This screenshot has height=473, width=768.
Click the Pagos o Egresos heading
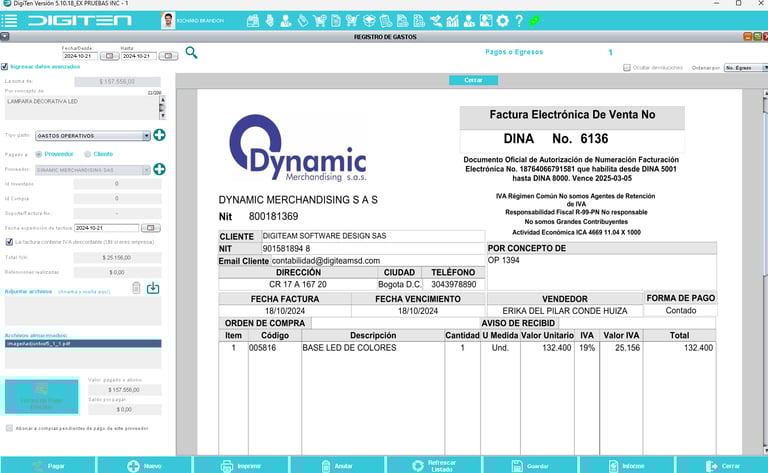tap(514, 52)
